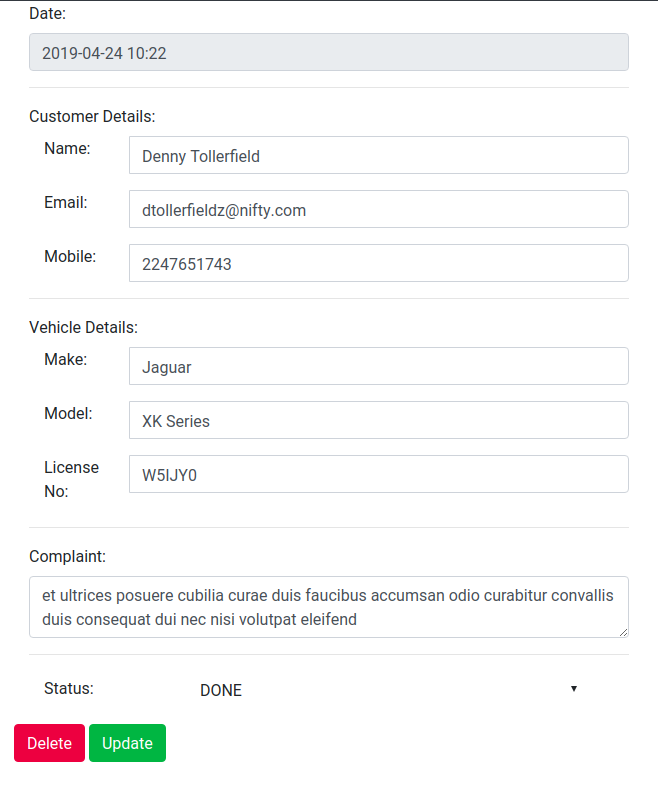This screenshot has width=658, height=790.
Task: Click the License No label
Action: coord(71,479)
